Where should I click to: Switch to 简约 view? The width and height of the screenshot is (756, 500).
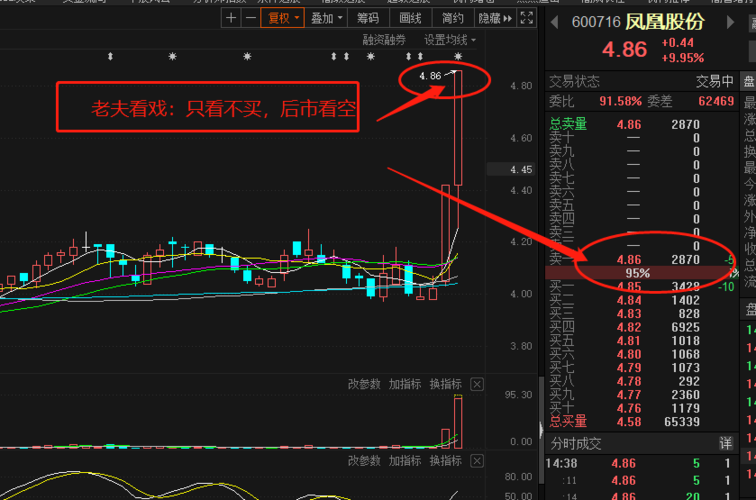tap(453, 18)
